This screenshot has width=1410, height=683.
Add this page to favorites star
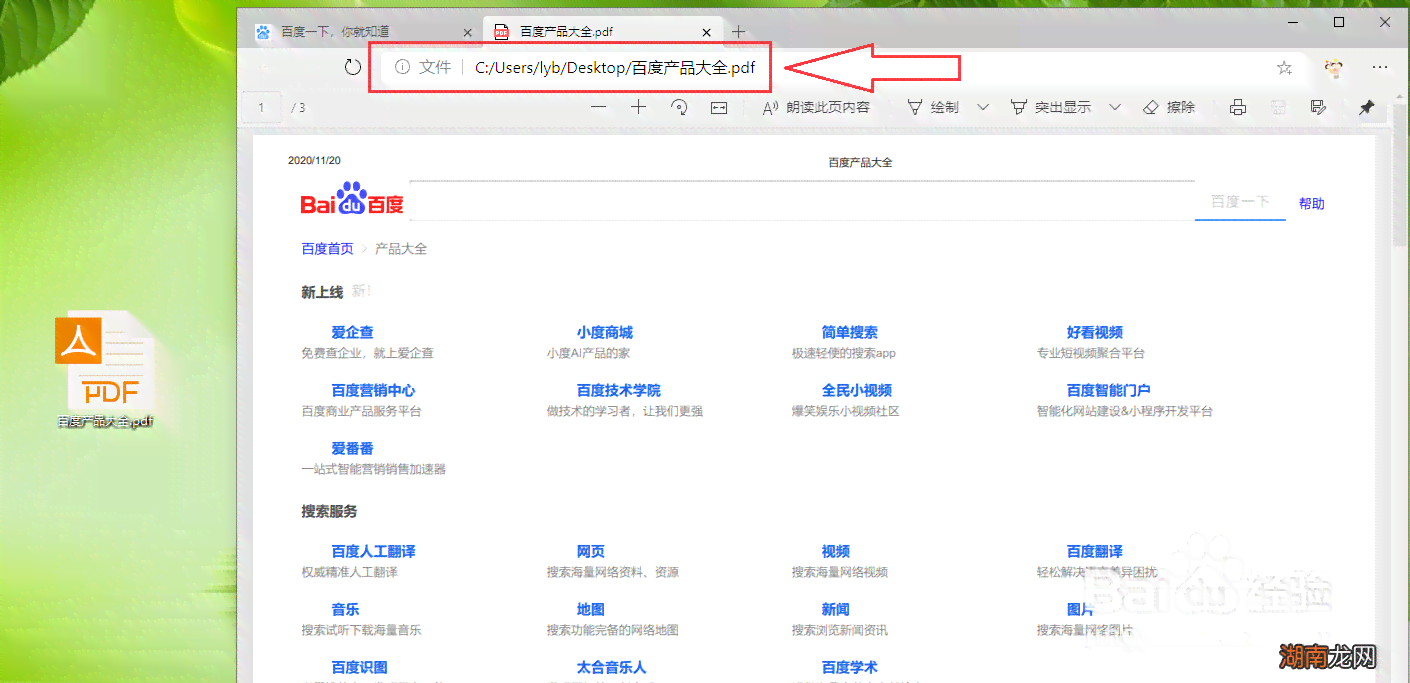pyautogui.click(x=1285, y=68)
